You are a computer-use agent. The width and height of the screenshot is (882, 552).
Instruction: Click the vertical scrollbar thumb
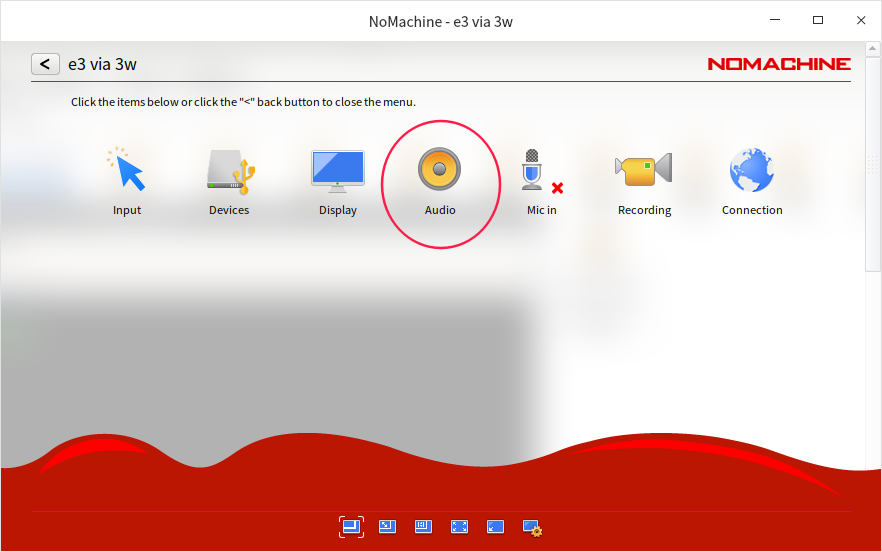[x=872, y=164]
